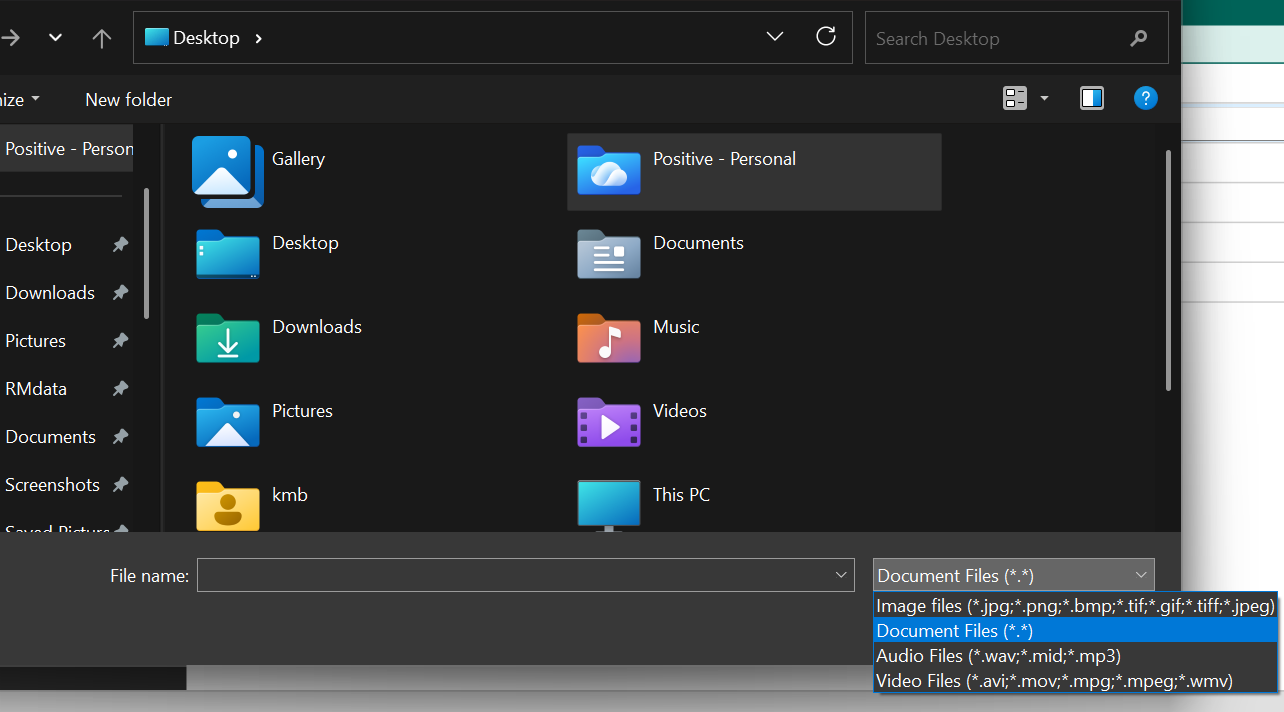Expand the address bar history dropdown
Screen dimensions: 1284x712
(x=775, y=37)
